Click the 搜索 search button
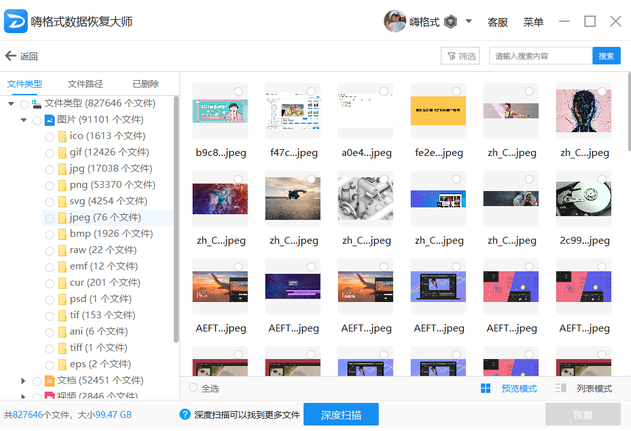631x431 pixels. pos(606,56)
